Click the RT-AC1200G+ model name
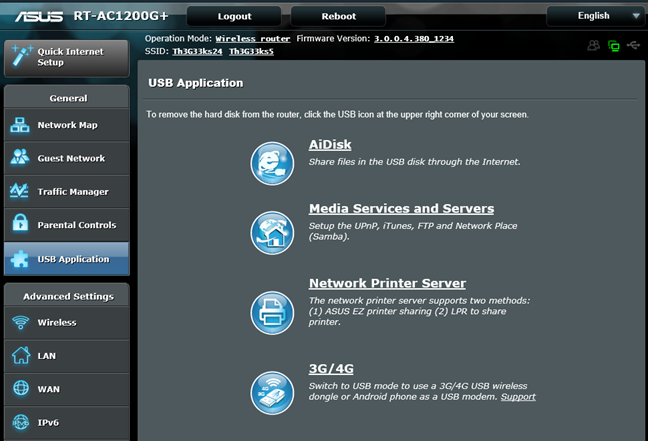The width and height of the screenshot is (648, 441). coord(121,16)
